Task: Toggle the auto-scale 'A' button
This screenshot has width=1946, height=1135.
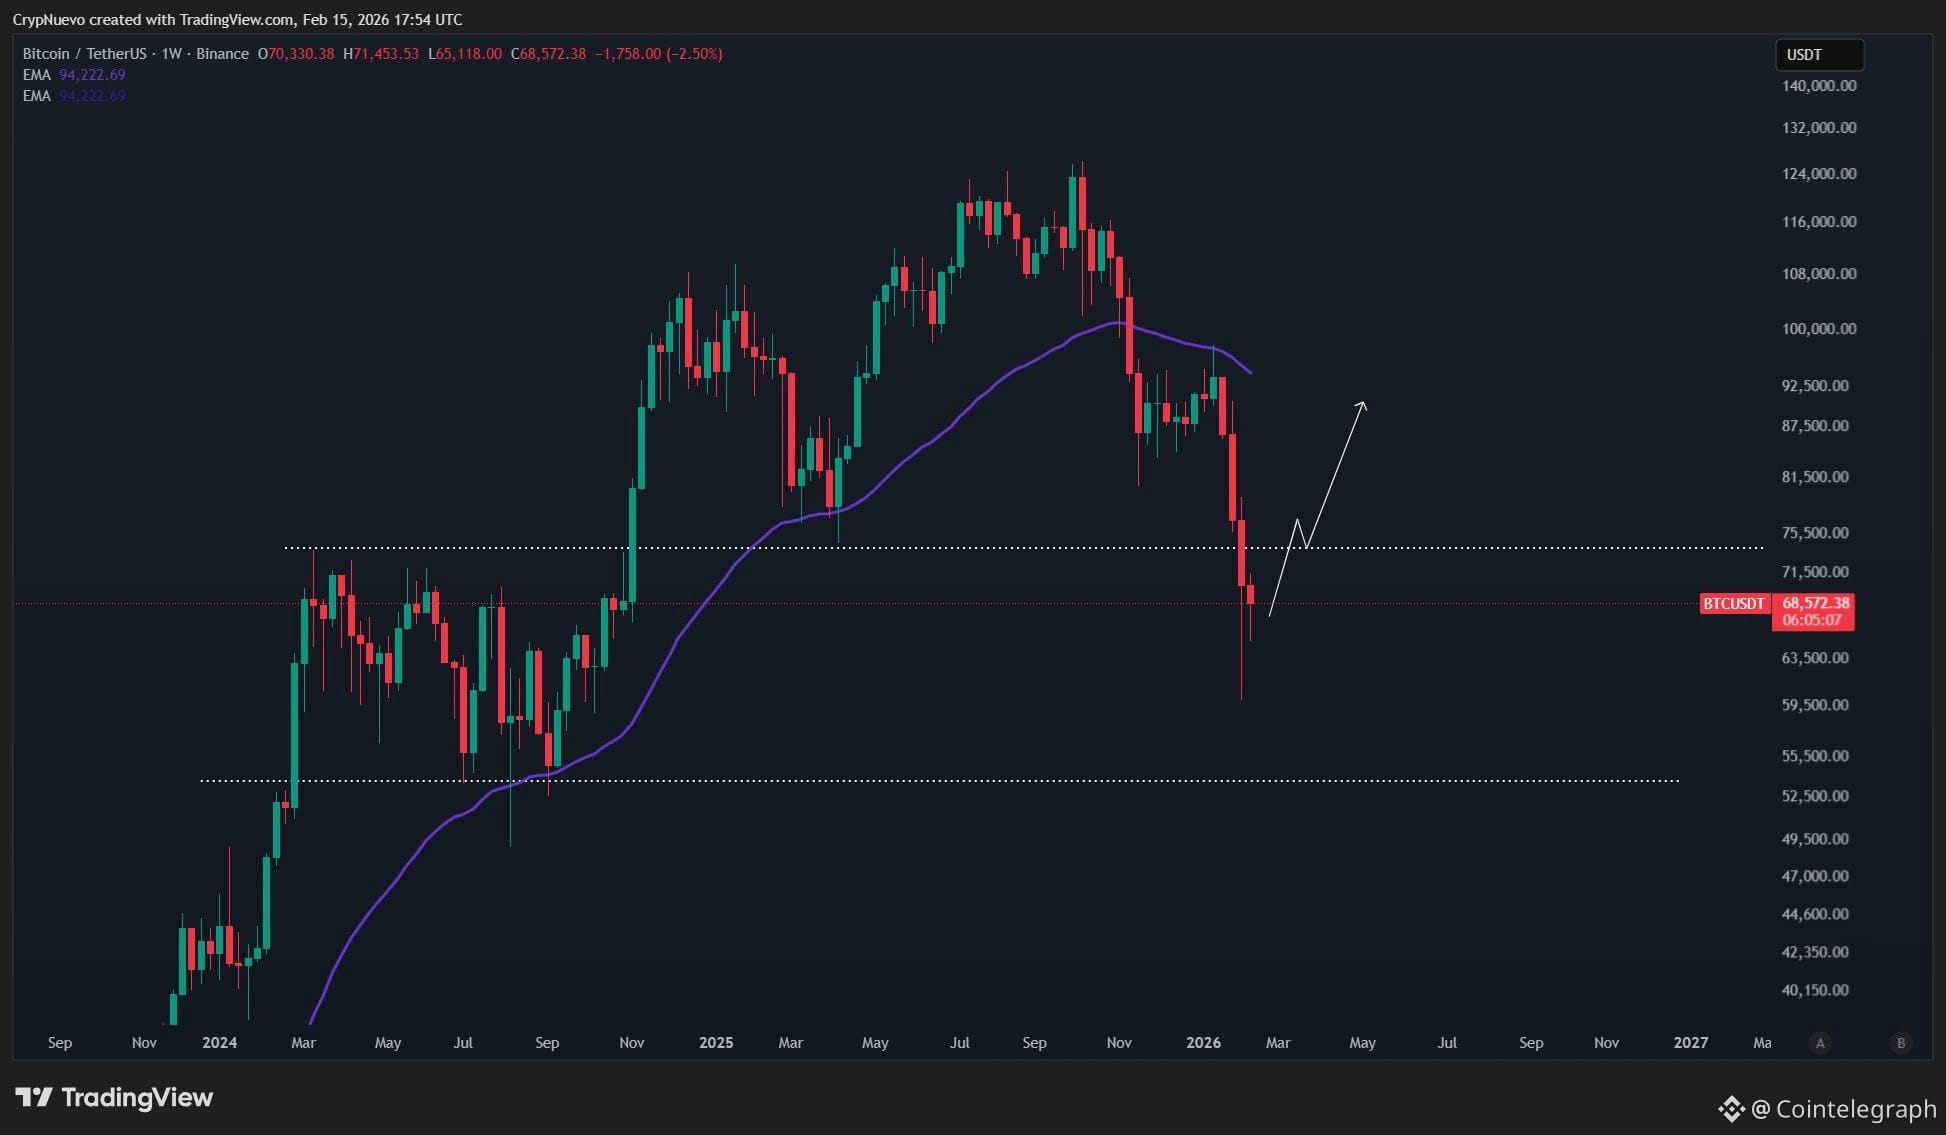Action: tap(1820, 1043)
